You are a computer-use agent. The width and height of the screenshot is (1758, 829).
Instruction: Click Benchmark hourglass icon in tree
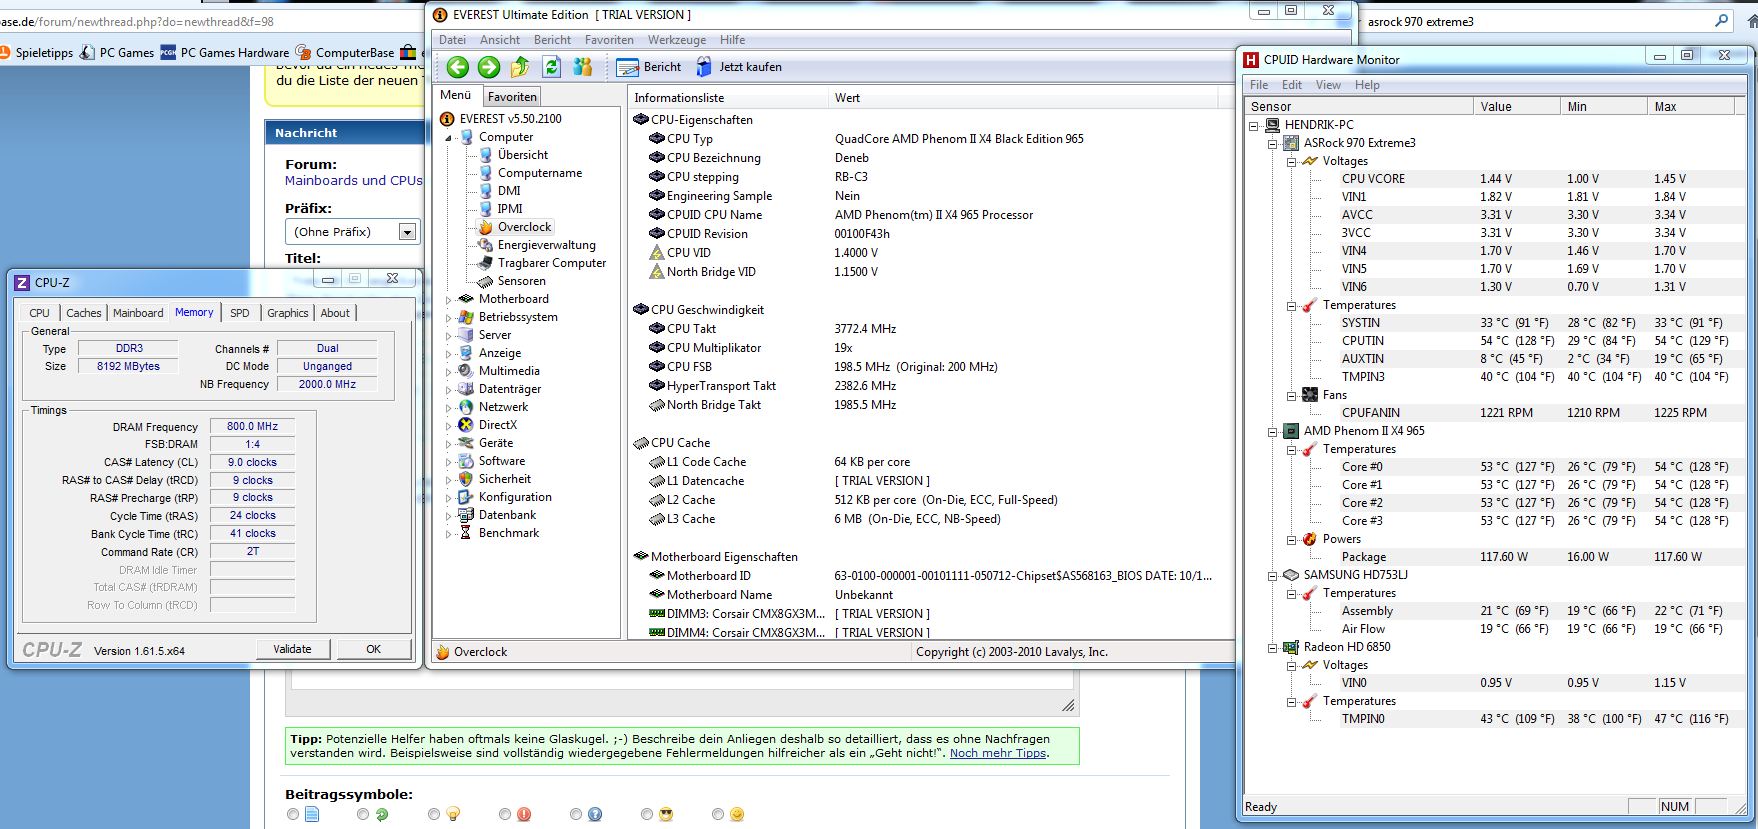coord(466,533)
